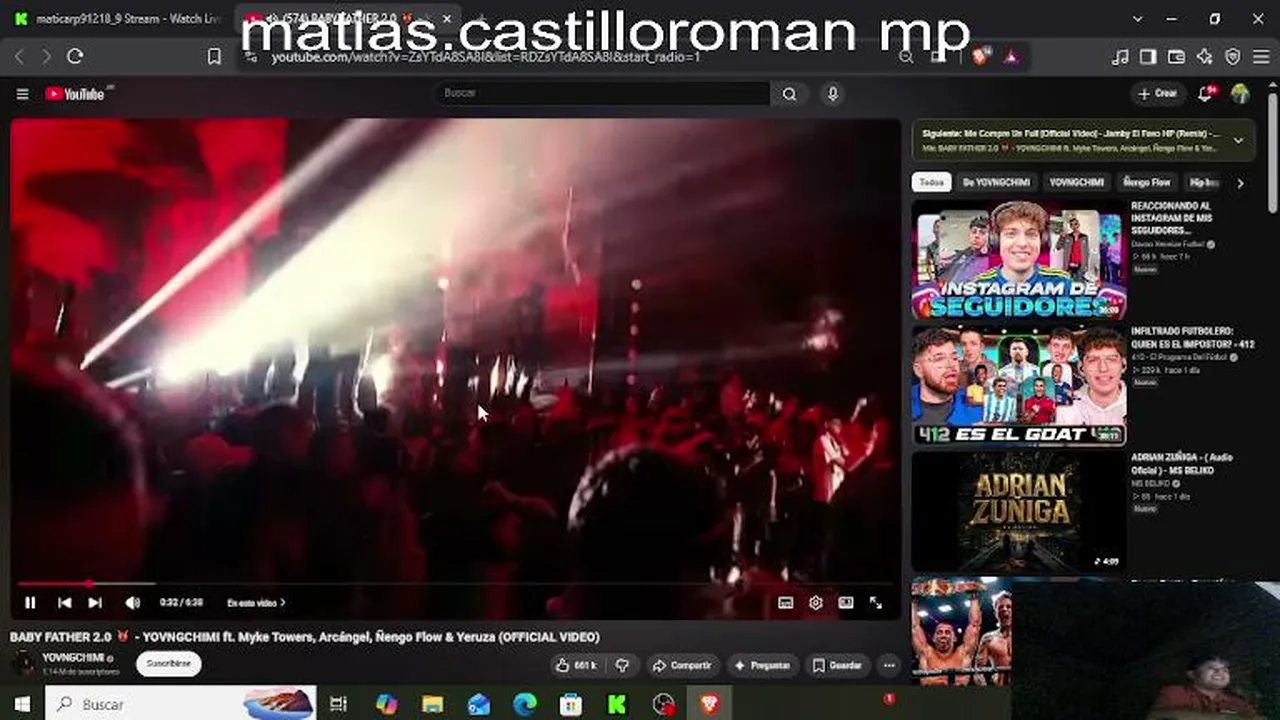Pause the playing video

pos(30,603)
